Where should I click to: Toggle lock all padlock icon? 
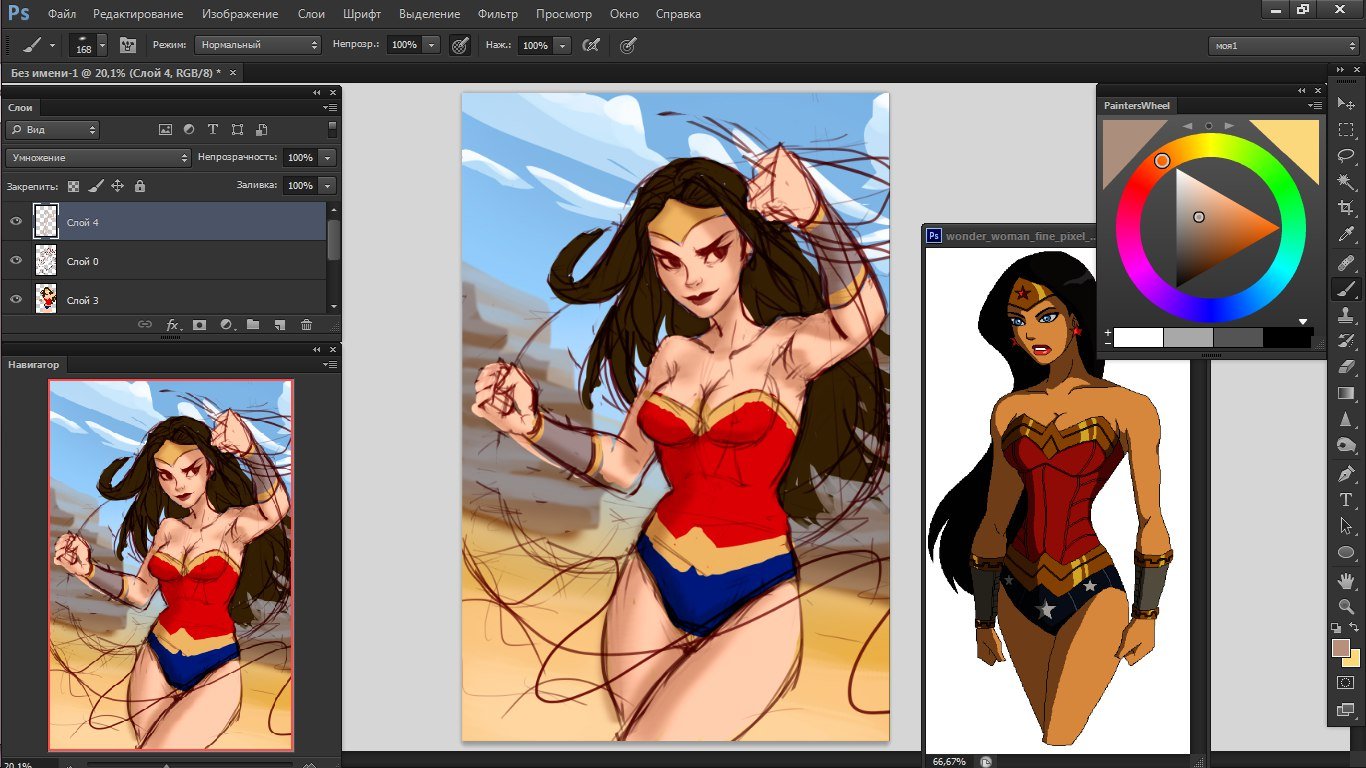(x=139, y=186)
